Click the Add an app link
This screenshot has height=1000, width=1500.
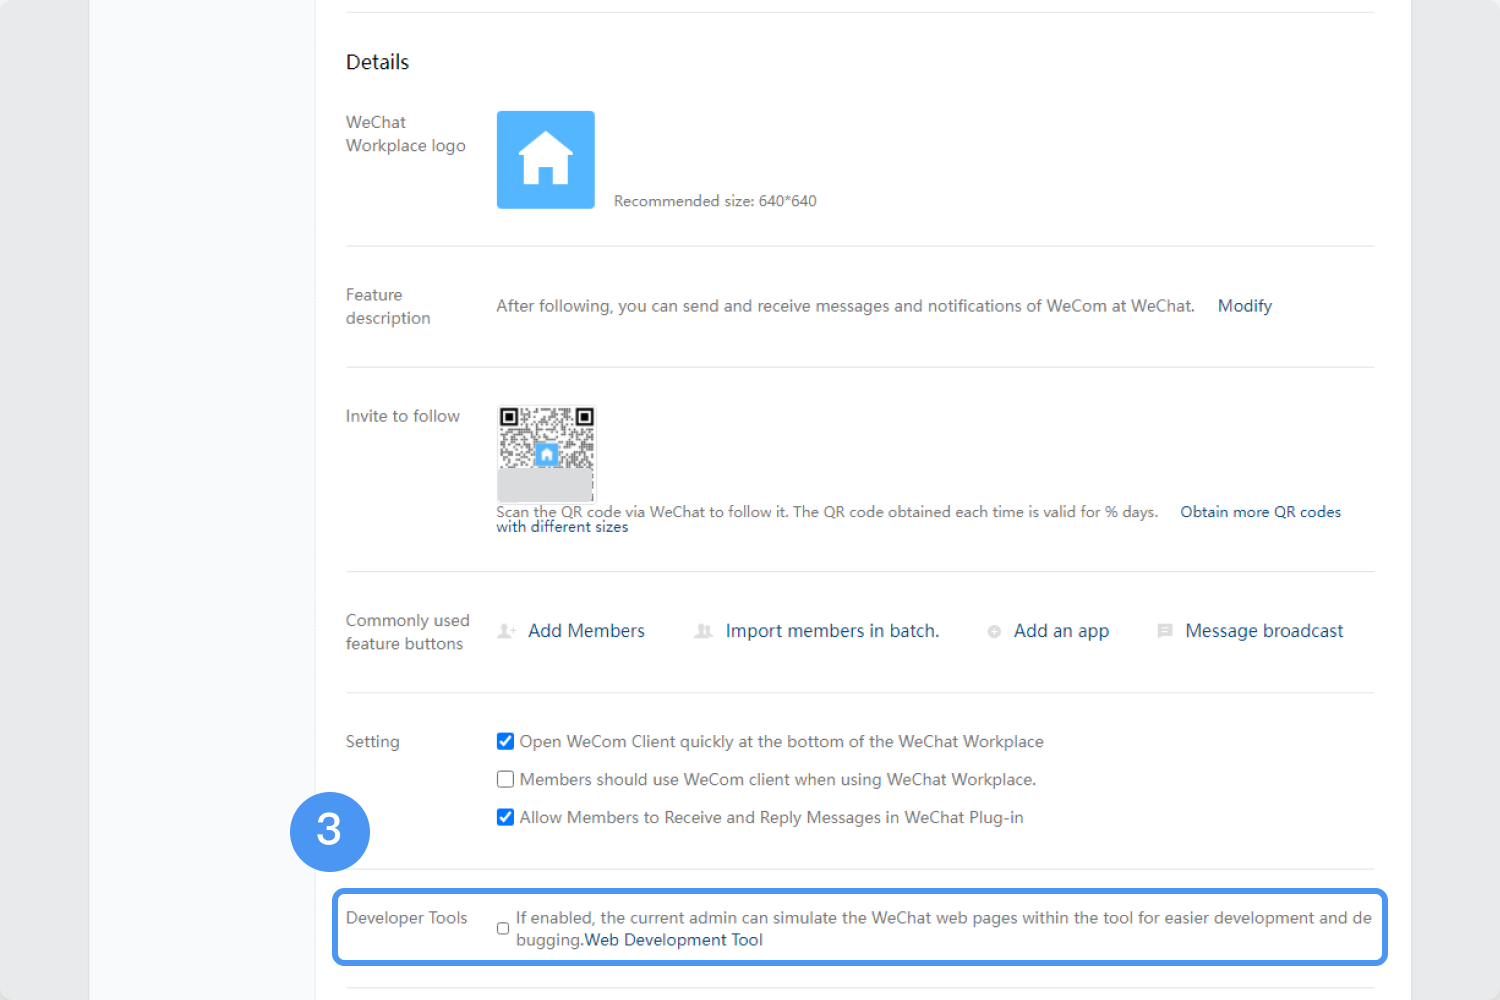coord(1061,631)
